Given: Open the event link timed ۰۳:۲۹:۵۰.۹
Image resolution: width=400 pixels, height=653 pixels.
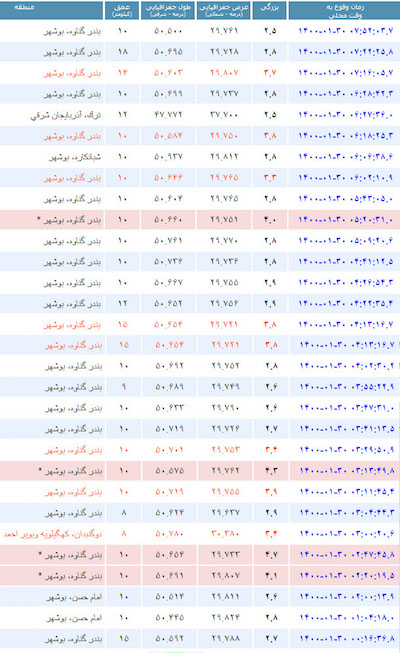Looking at the screenshot, I should 347,450.
